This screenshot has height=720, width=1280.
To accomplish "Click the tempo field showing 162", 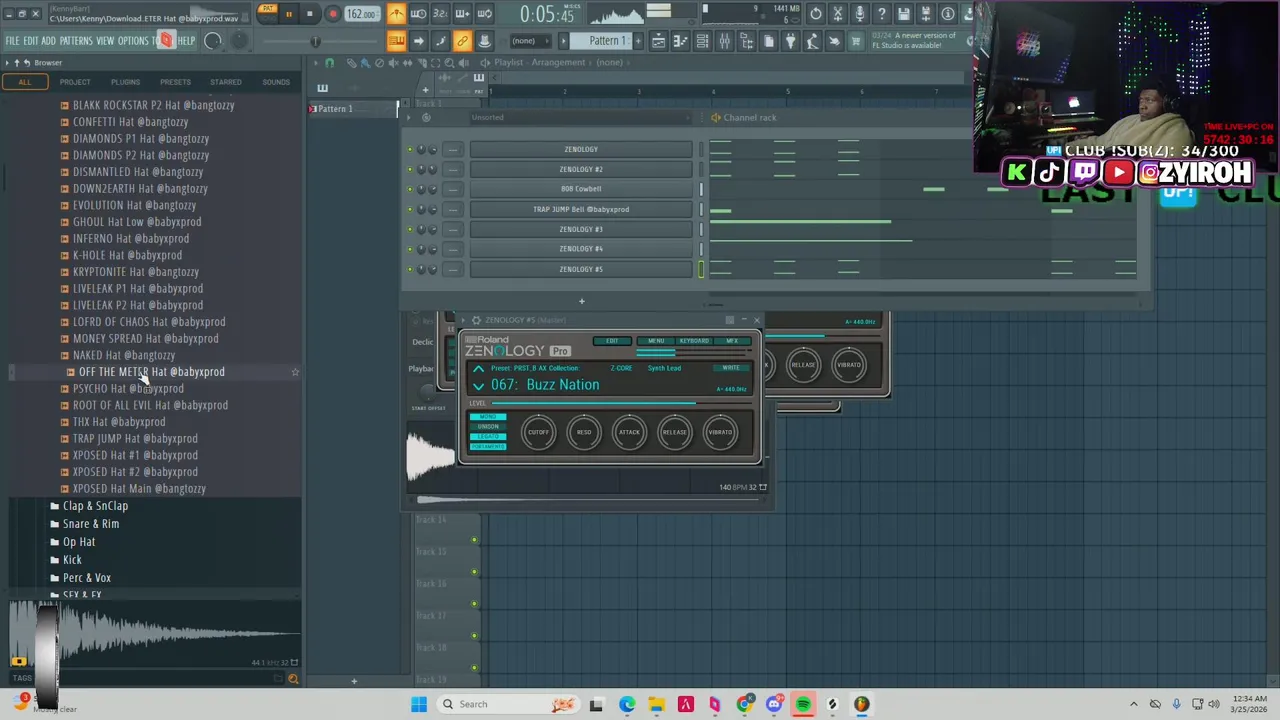I will 361,14.
